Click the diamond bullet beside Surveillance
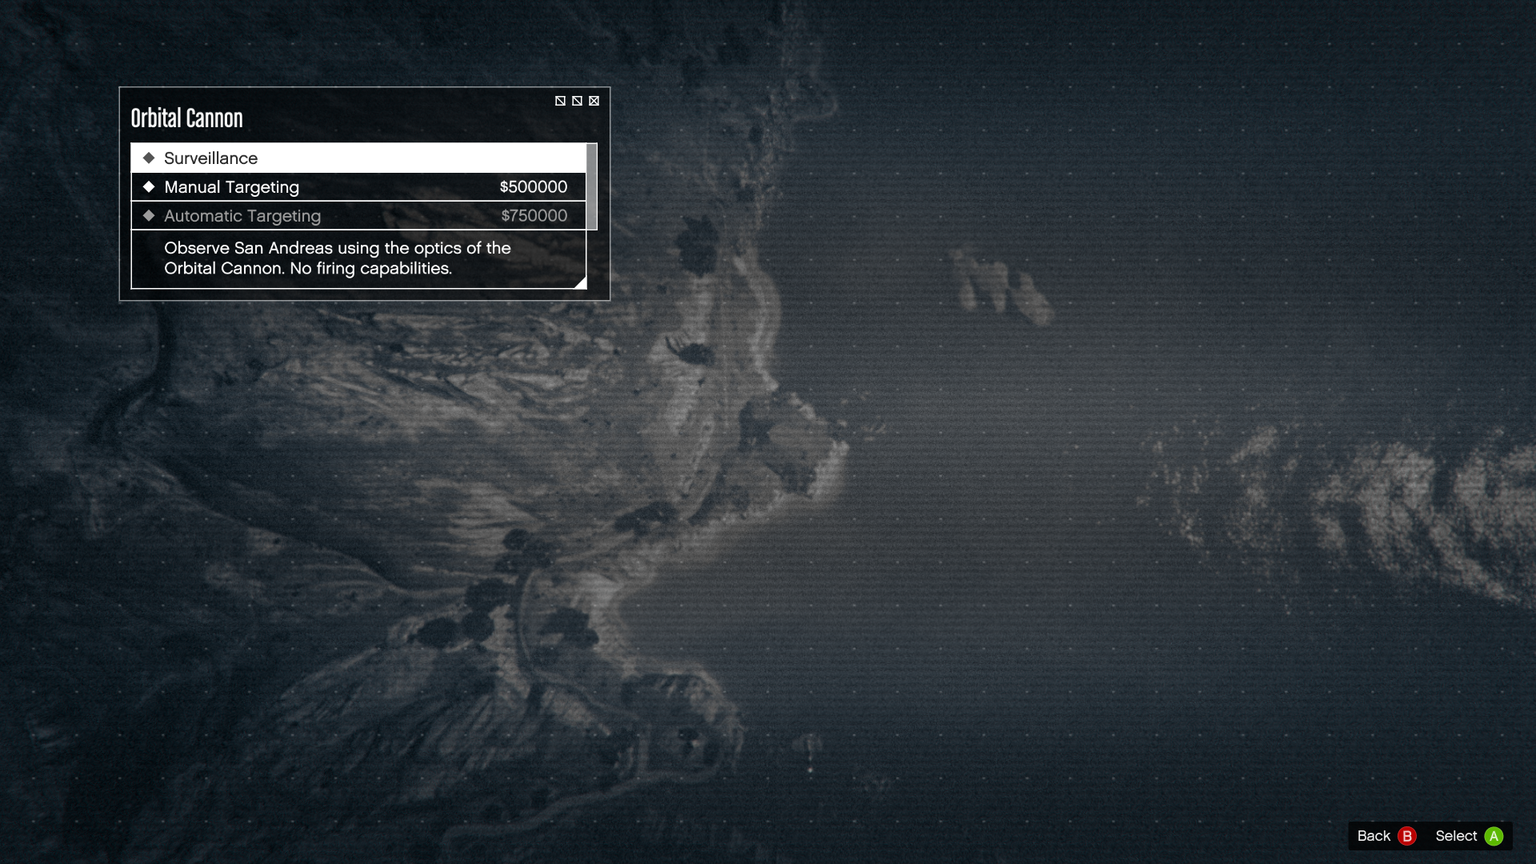Image resolution: width=1536 pixels, height=864 pixels. tap(149, 158)
